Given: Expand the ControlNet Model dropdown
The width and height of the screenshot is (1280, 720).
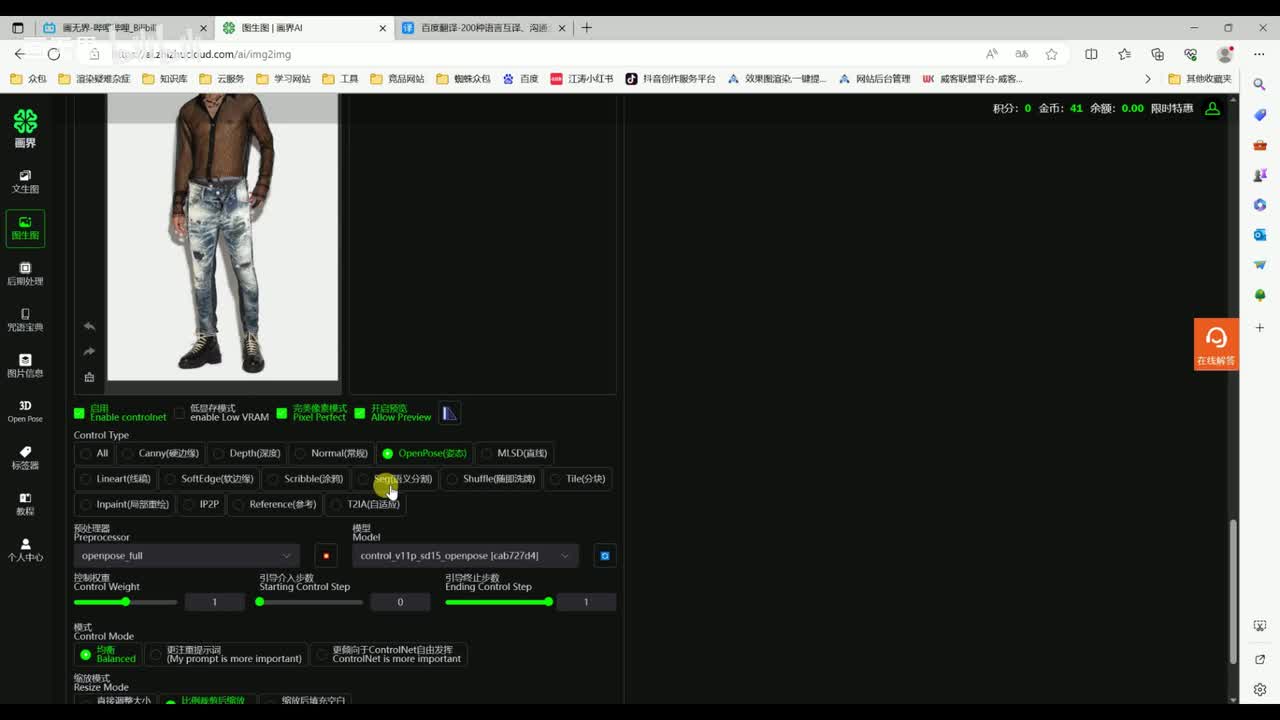Looking at the screenshot, I should tap(464, 556).
